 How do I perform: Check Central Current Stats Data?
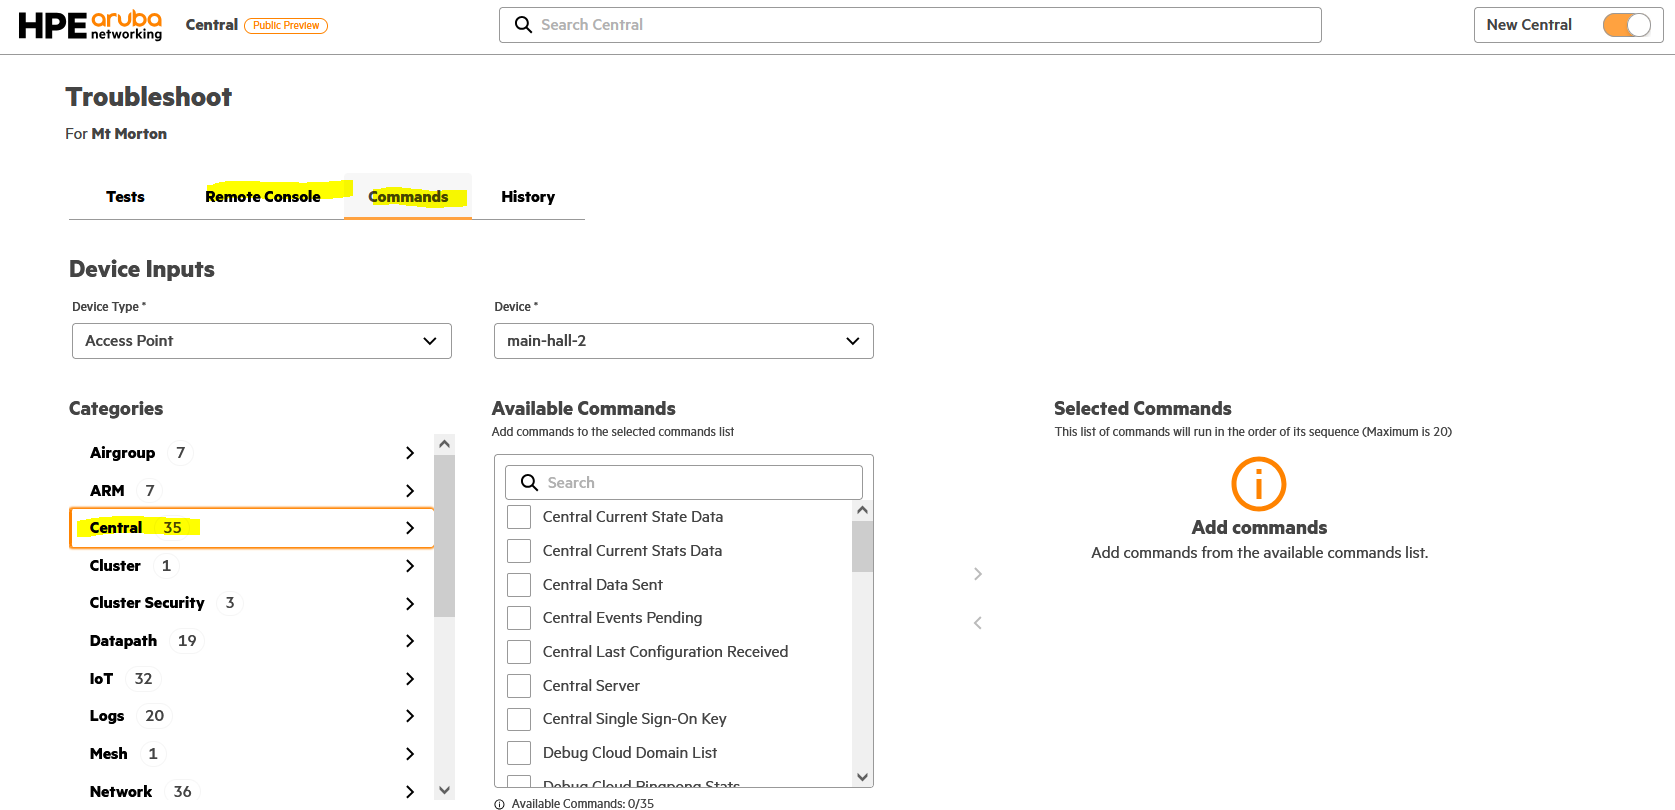pos(519,551)
